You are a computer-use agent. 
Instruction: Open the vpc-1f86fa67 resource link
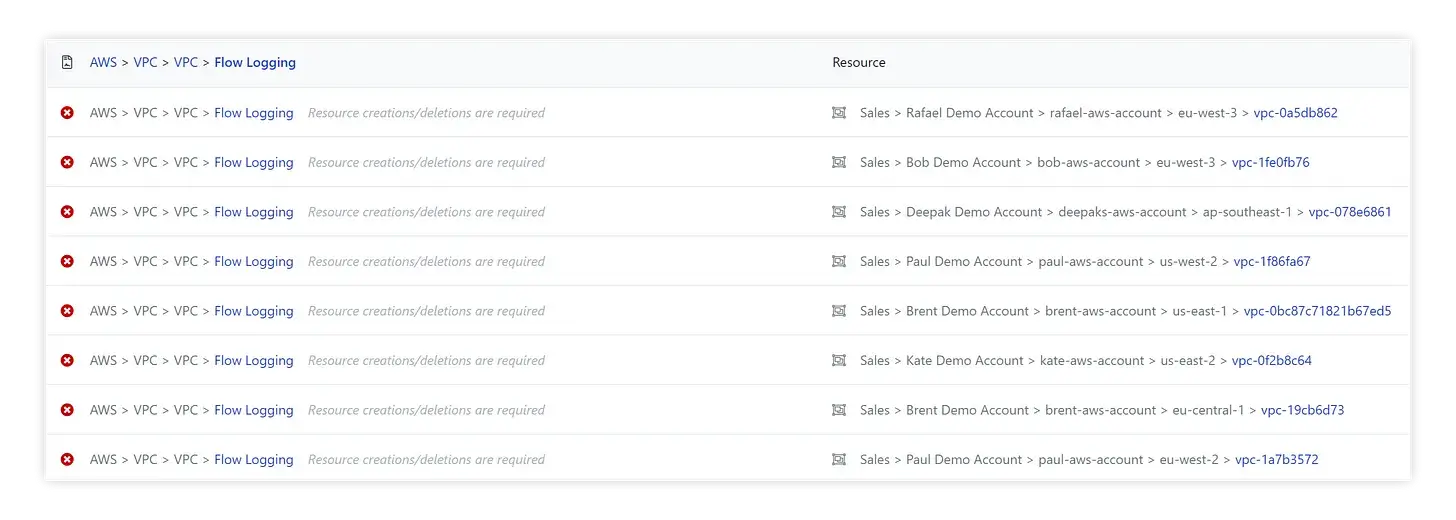pyautogui.click(x=1272, y=261)
